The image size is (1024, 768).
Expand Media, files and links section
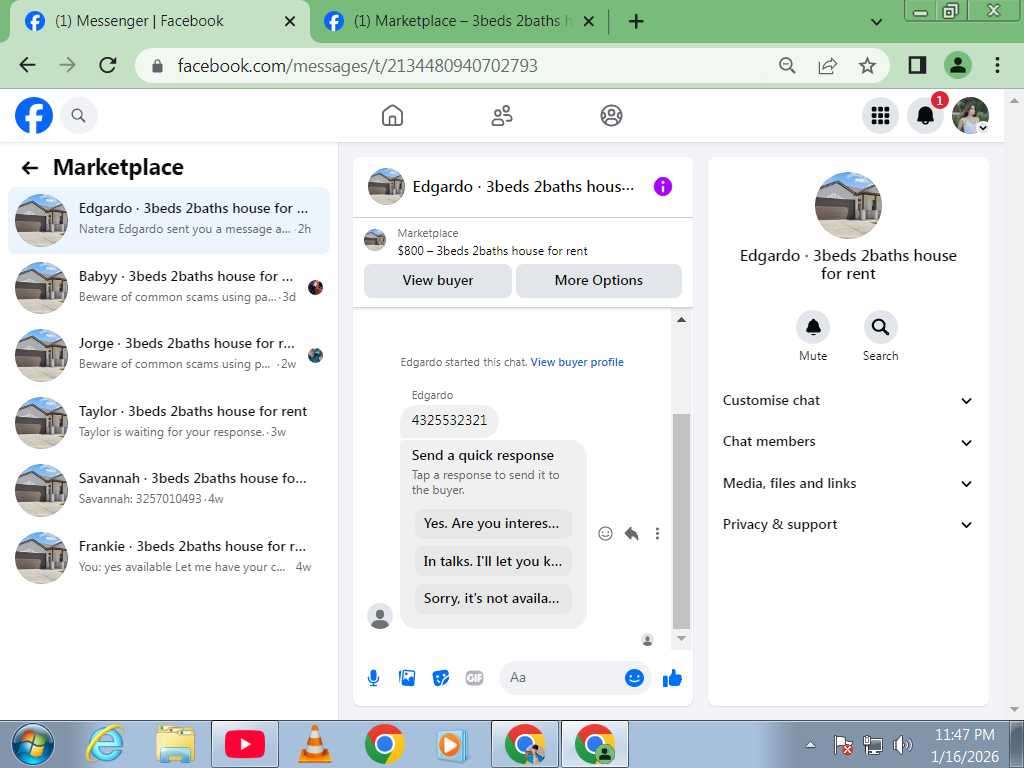coord(848,483)
